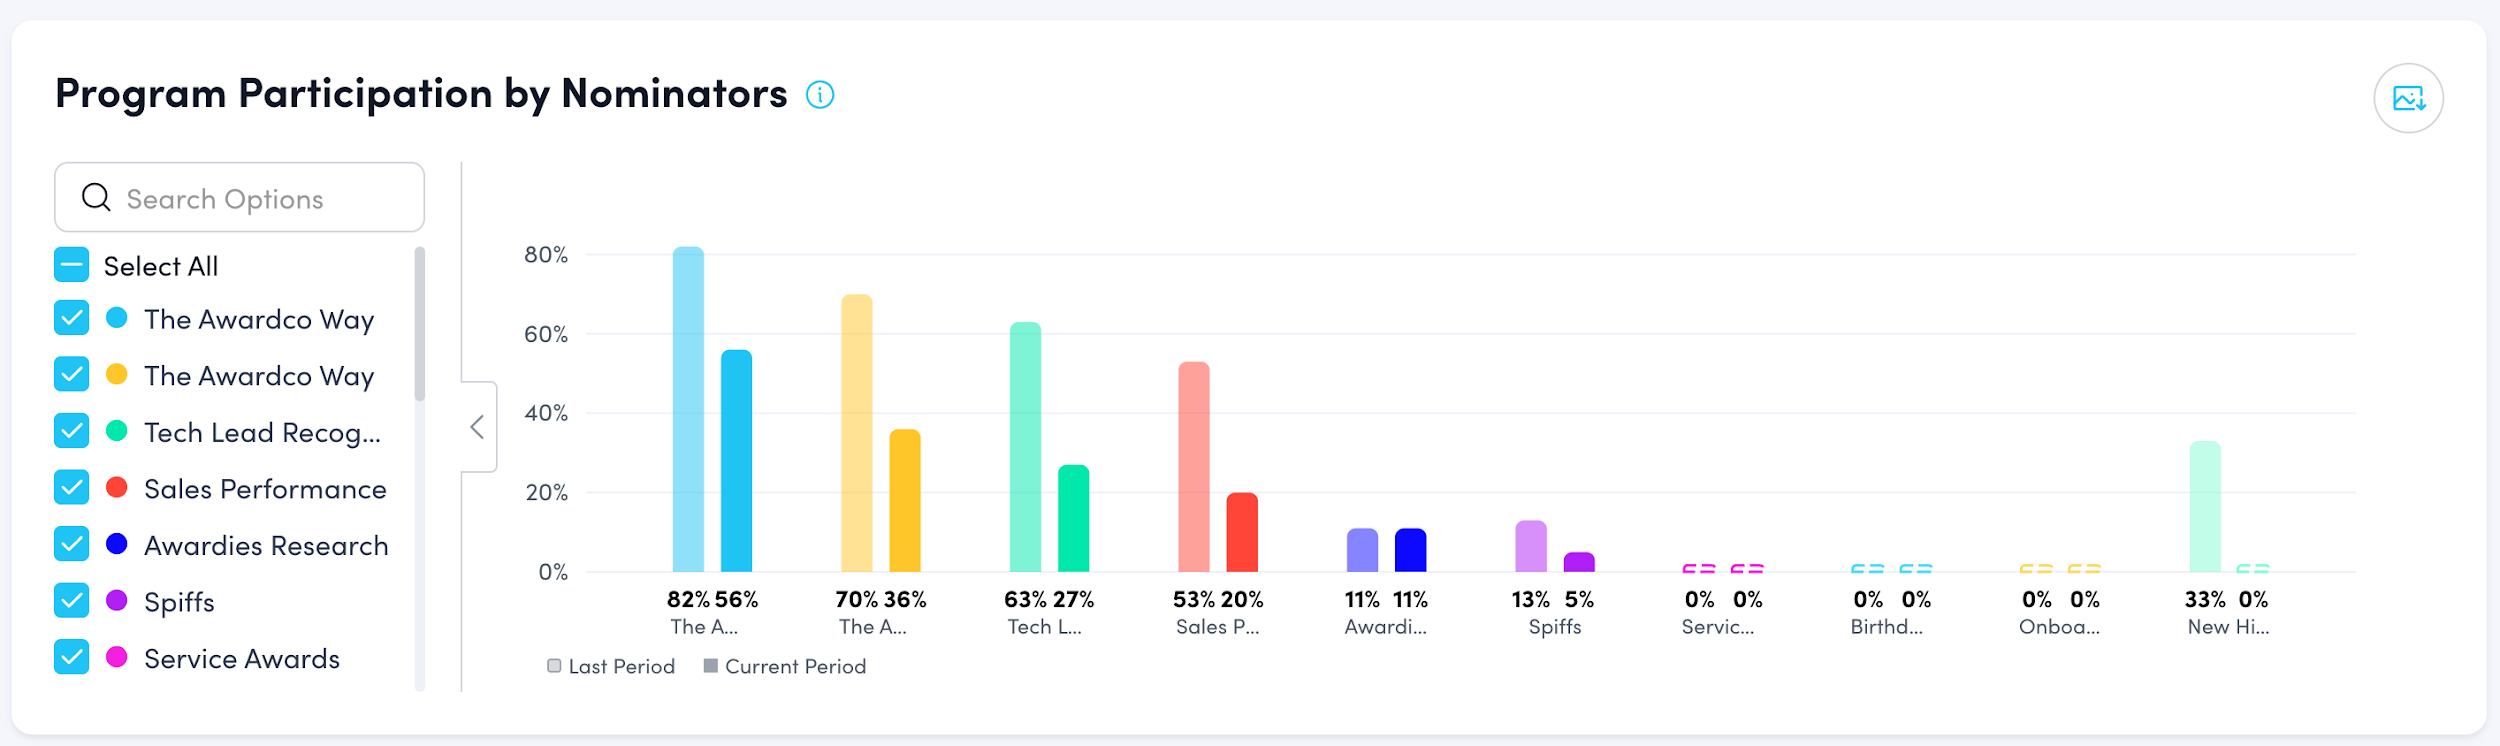This screenshot has height=746, width=2500.
Task: Uncheck the Awardies Research checkbox
Action: click(x=72, y=544)
